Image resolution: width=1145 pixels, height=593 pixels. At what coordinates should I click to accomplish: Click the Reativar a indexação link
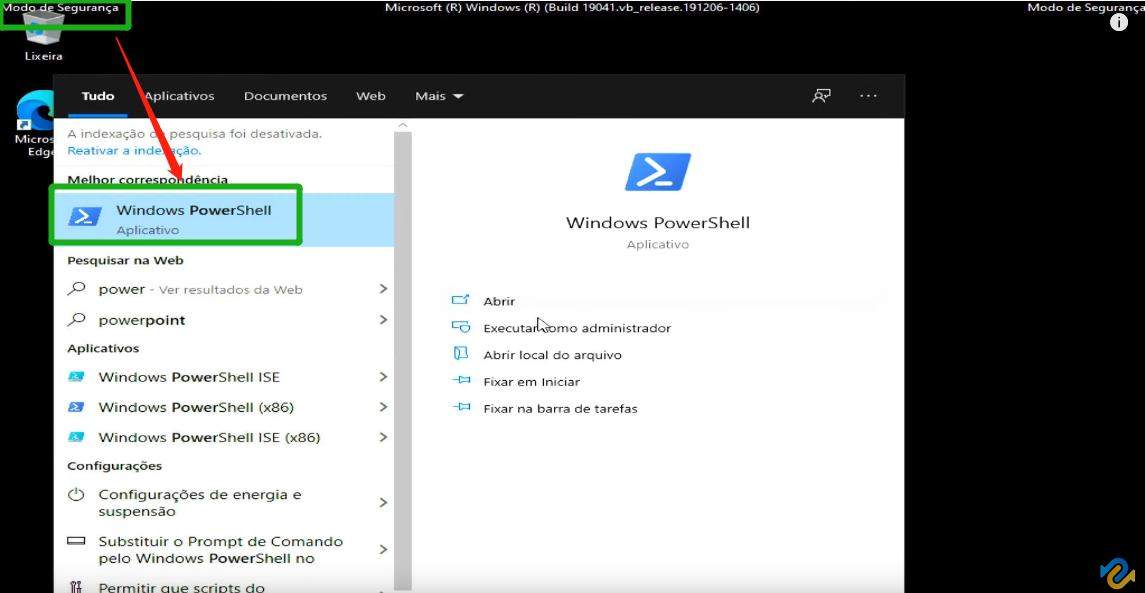[134, 150]
